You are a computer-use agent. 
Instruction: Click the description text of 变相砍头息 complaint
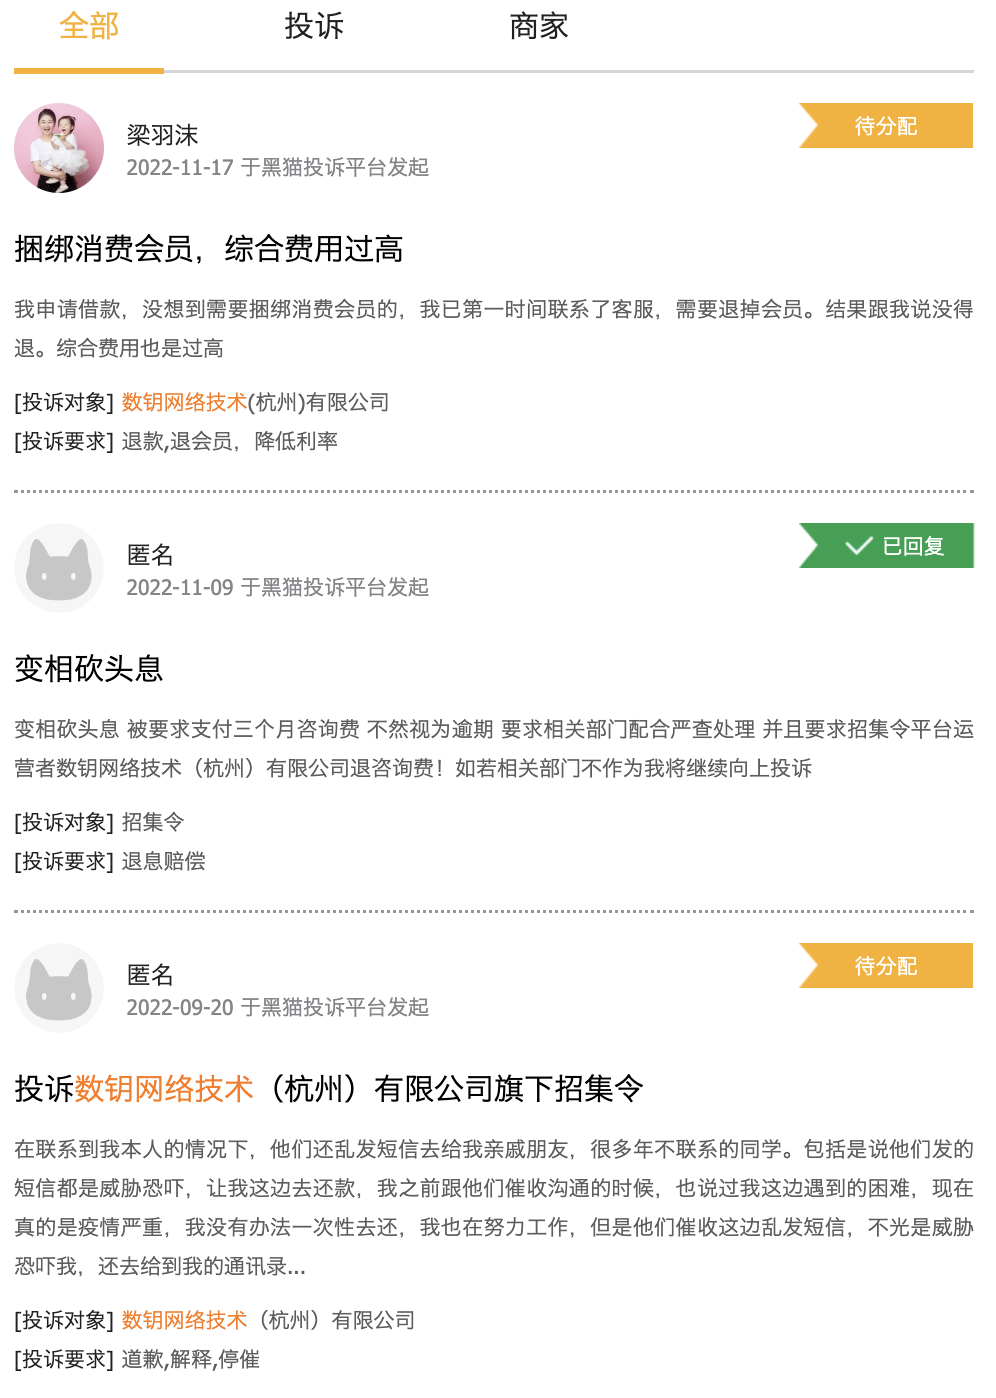[x=494, y=749]
